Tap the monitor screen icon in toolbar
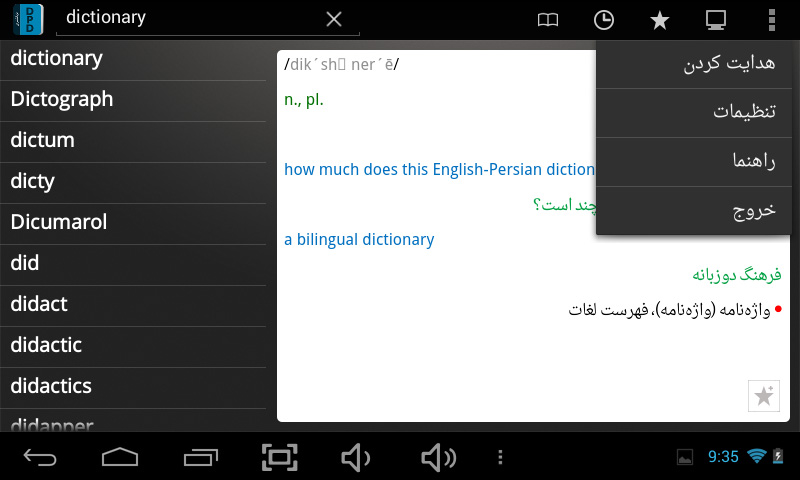The width and height of the screenshot is (800, 480). click(715, 19)
